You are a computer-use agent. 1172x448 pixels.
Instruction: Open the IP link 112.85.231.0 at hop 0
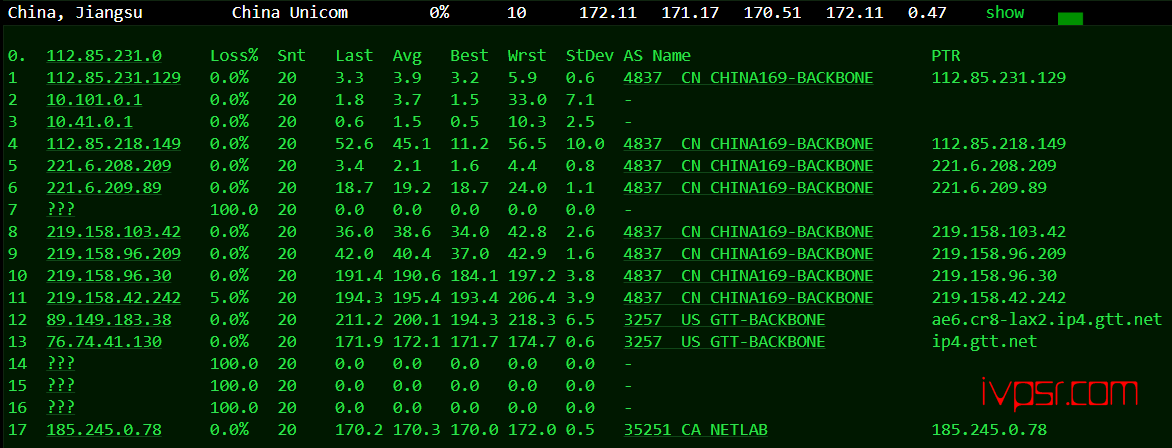click(x=104, y=56)
